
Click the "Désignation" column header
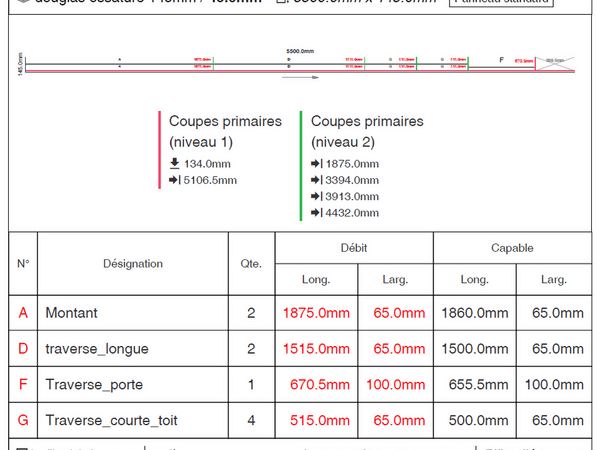[x=133, y=264]
